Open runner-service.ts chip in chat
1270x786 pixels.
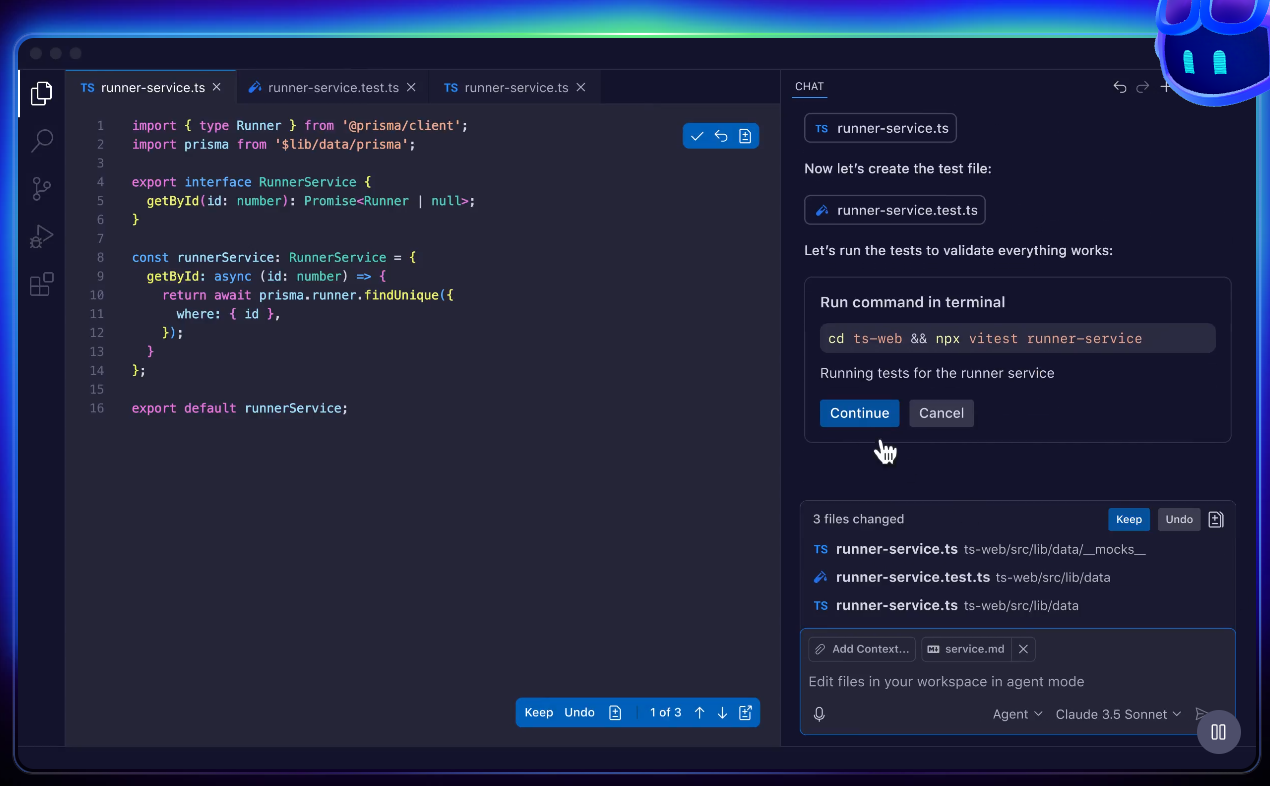881,129
